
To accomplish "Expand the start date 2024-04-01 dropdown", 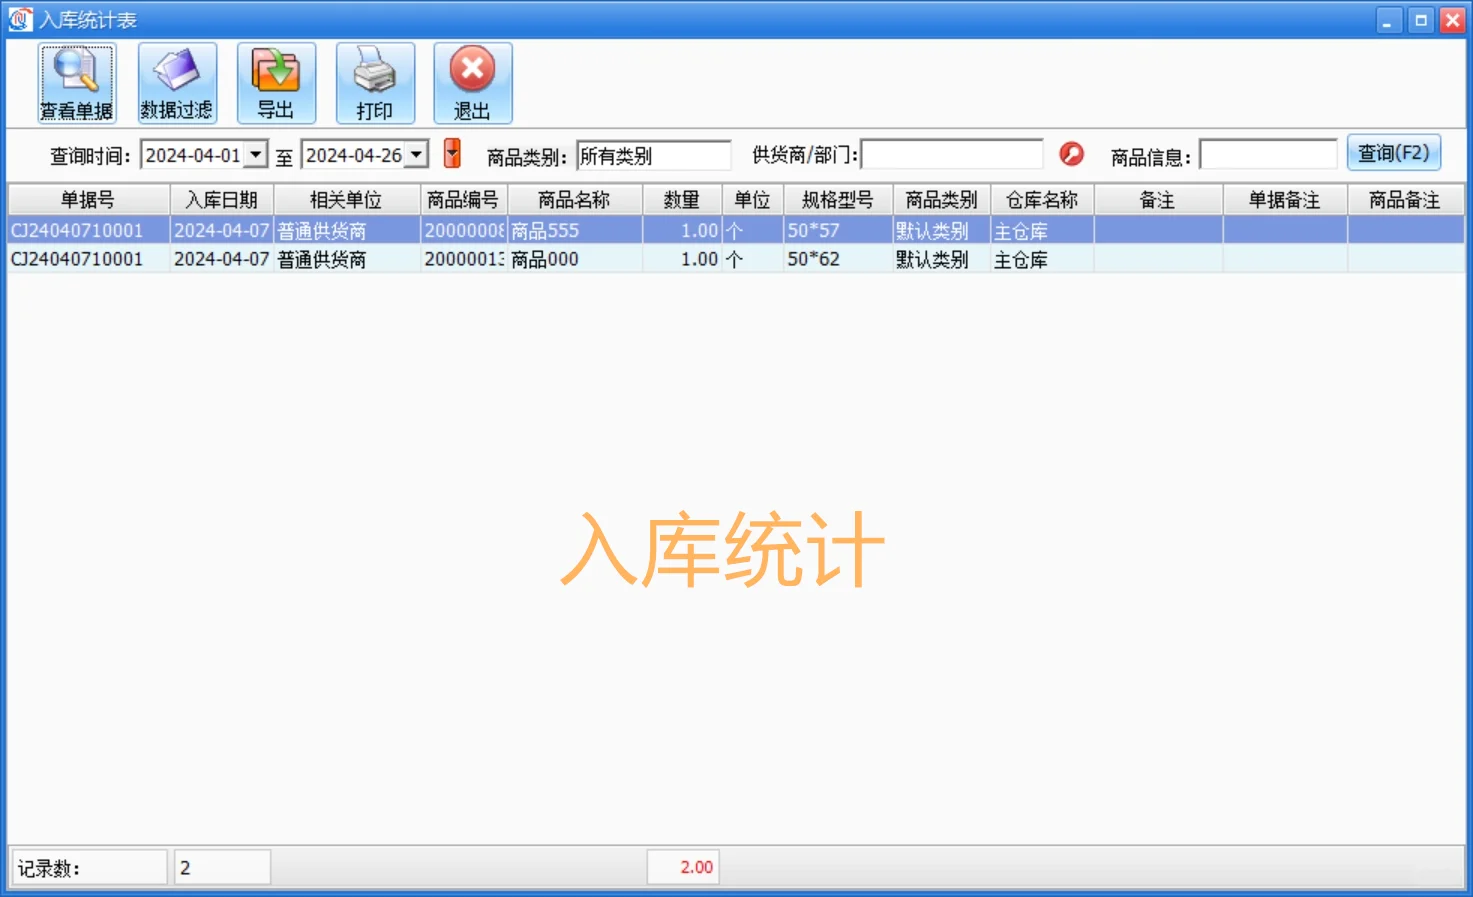I will [x=257, y=154].
